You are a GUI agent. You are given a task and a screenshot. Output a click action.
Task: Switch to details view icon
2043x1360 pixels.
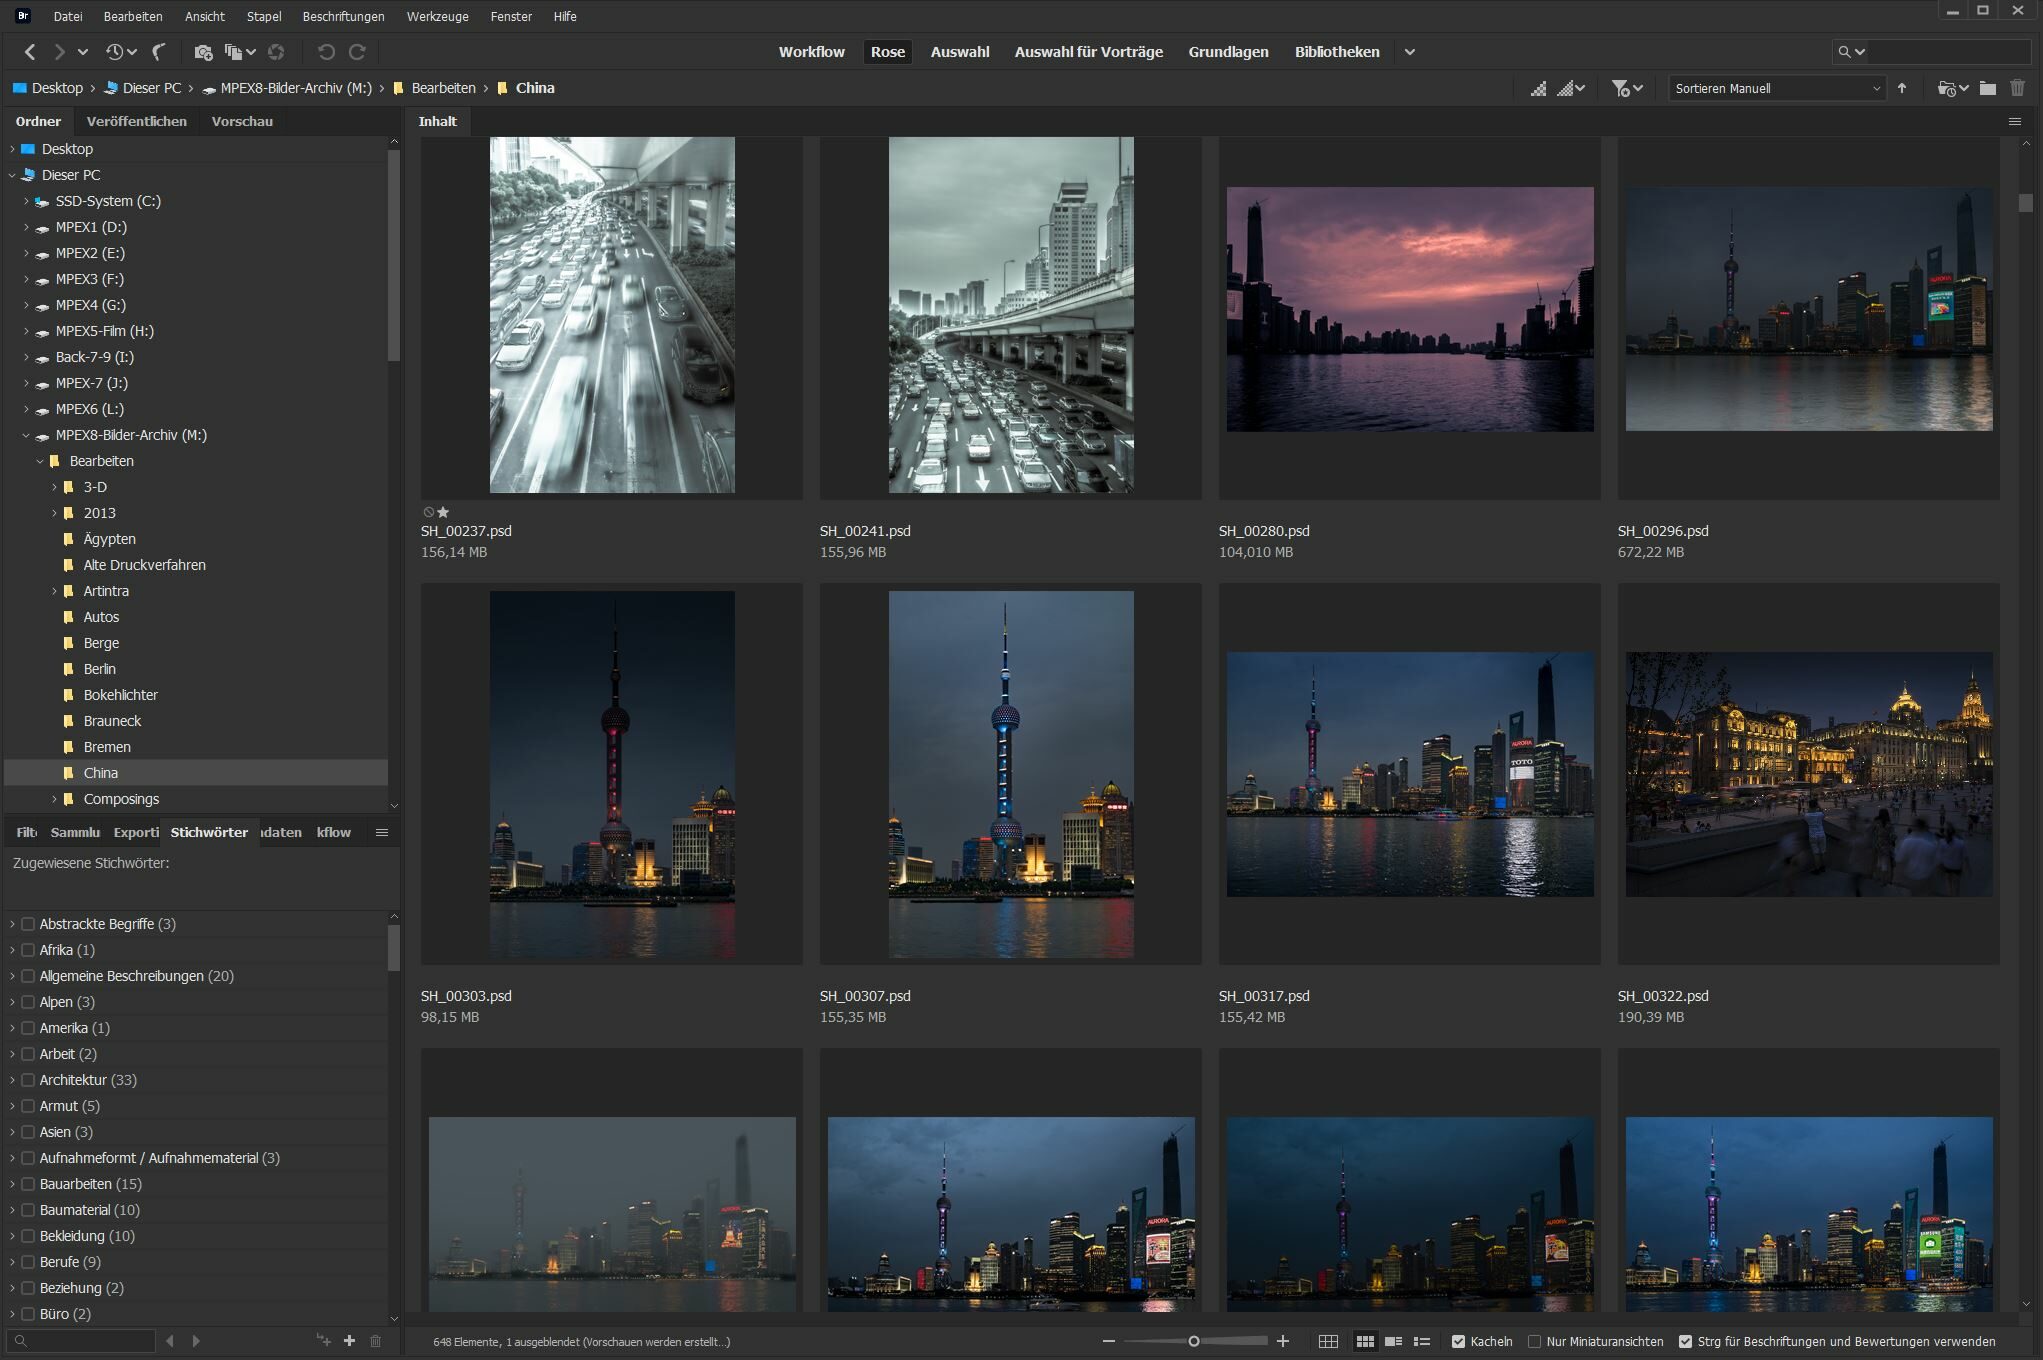1393,1341
